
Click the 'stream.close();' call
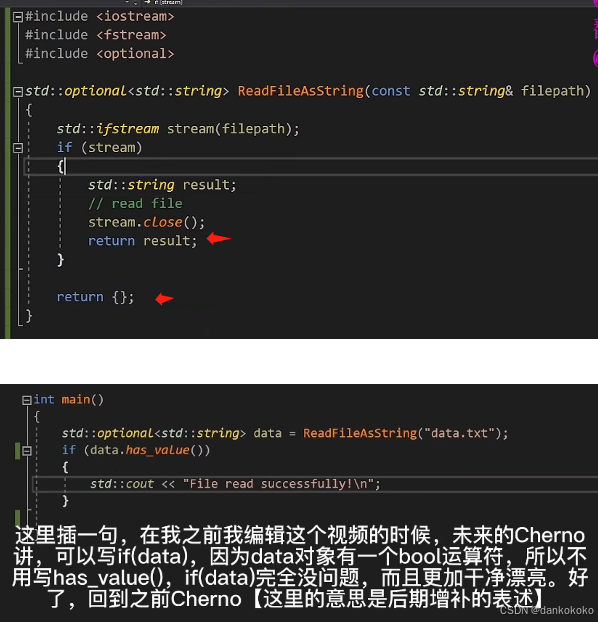coord(146,222)
